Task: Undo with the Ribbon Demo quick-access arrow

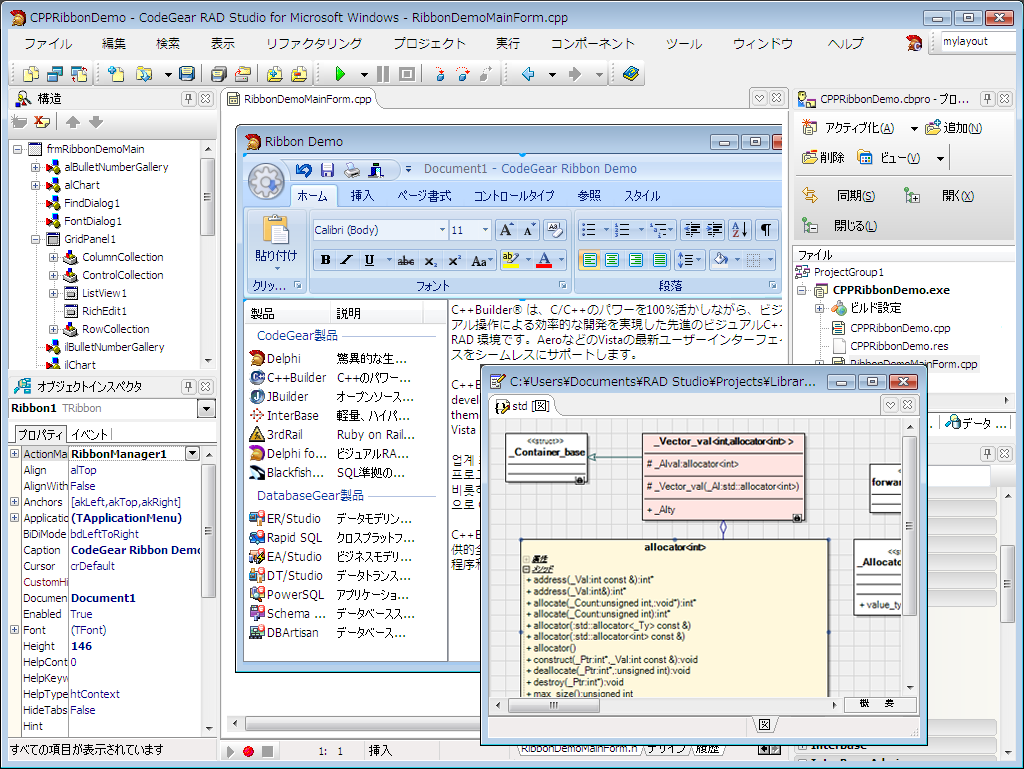Action: (304, 170)
